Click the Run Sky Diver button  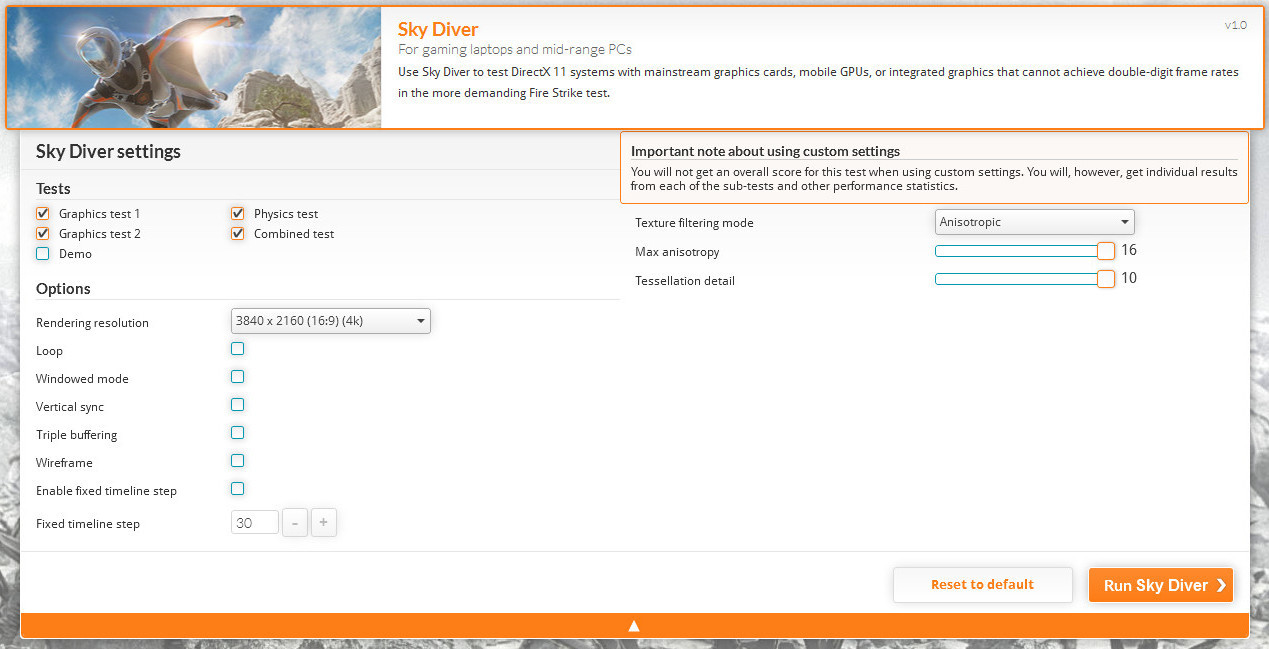coord(1161,585)
